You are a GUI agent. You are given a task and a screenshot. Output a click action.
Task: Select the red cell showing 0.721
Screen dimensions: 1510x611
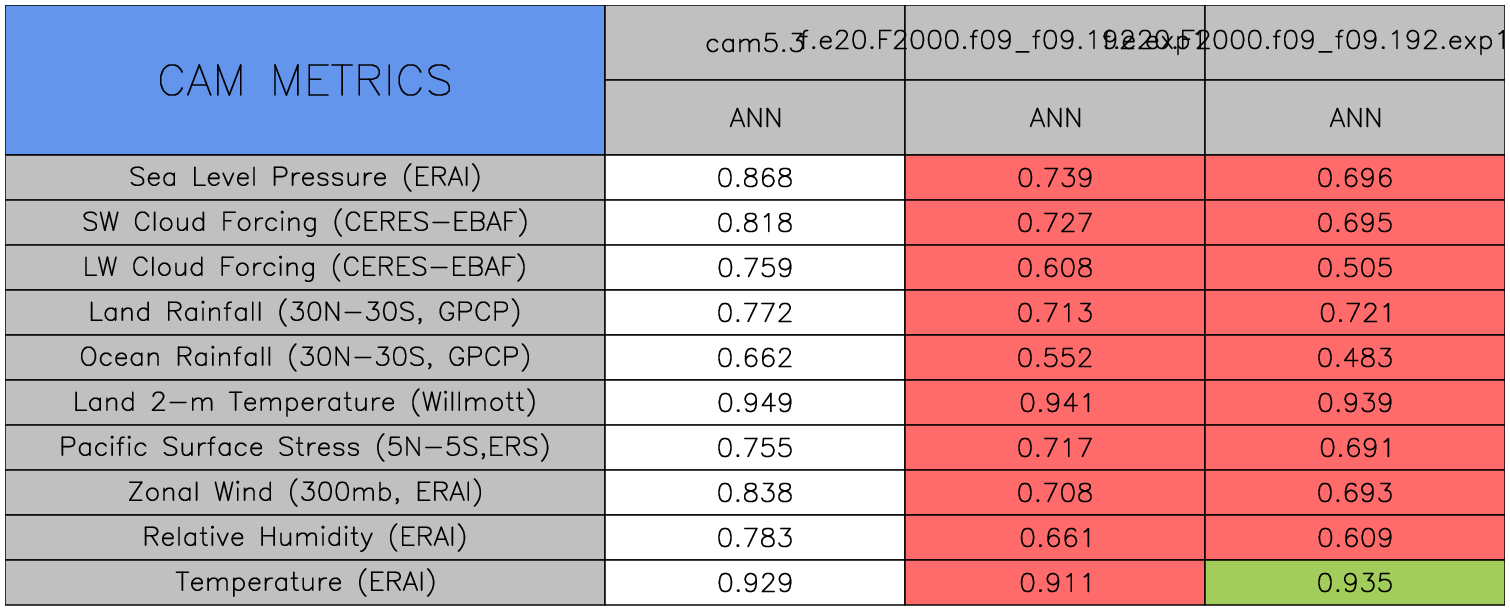point(1355,313)
